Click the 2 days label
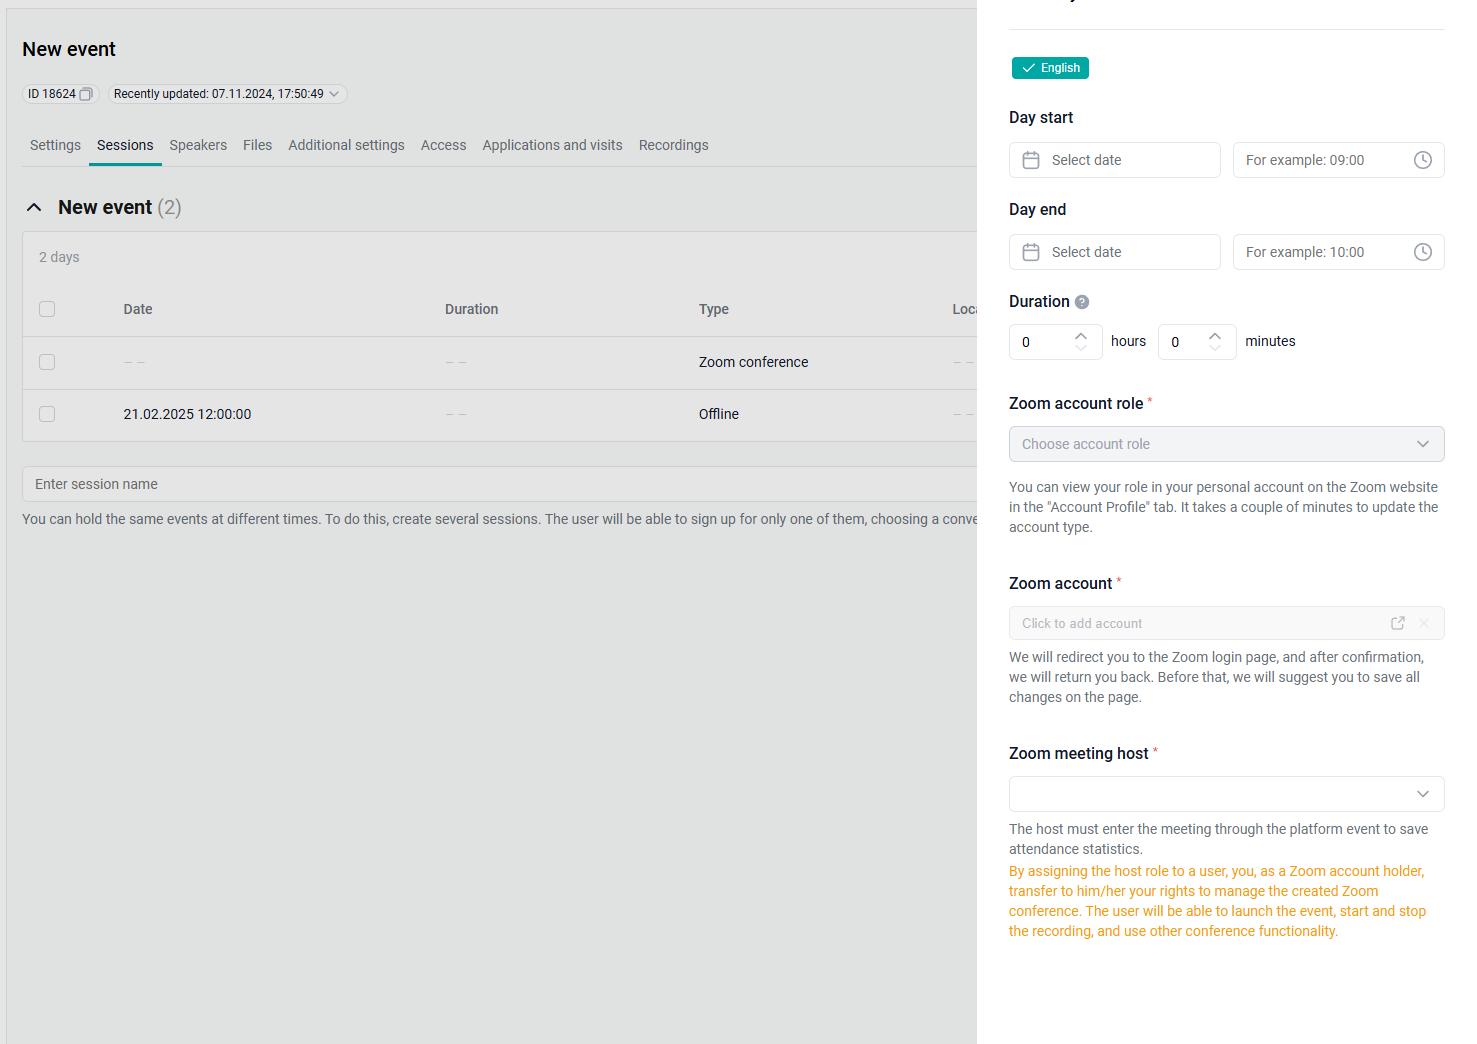1477x1044 pixels. pos(59,257)
